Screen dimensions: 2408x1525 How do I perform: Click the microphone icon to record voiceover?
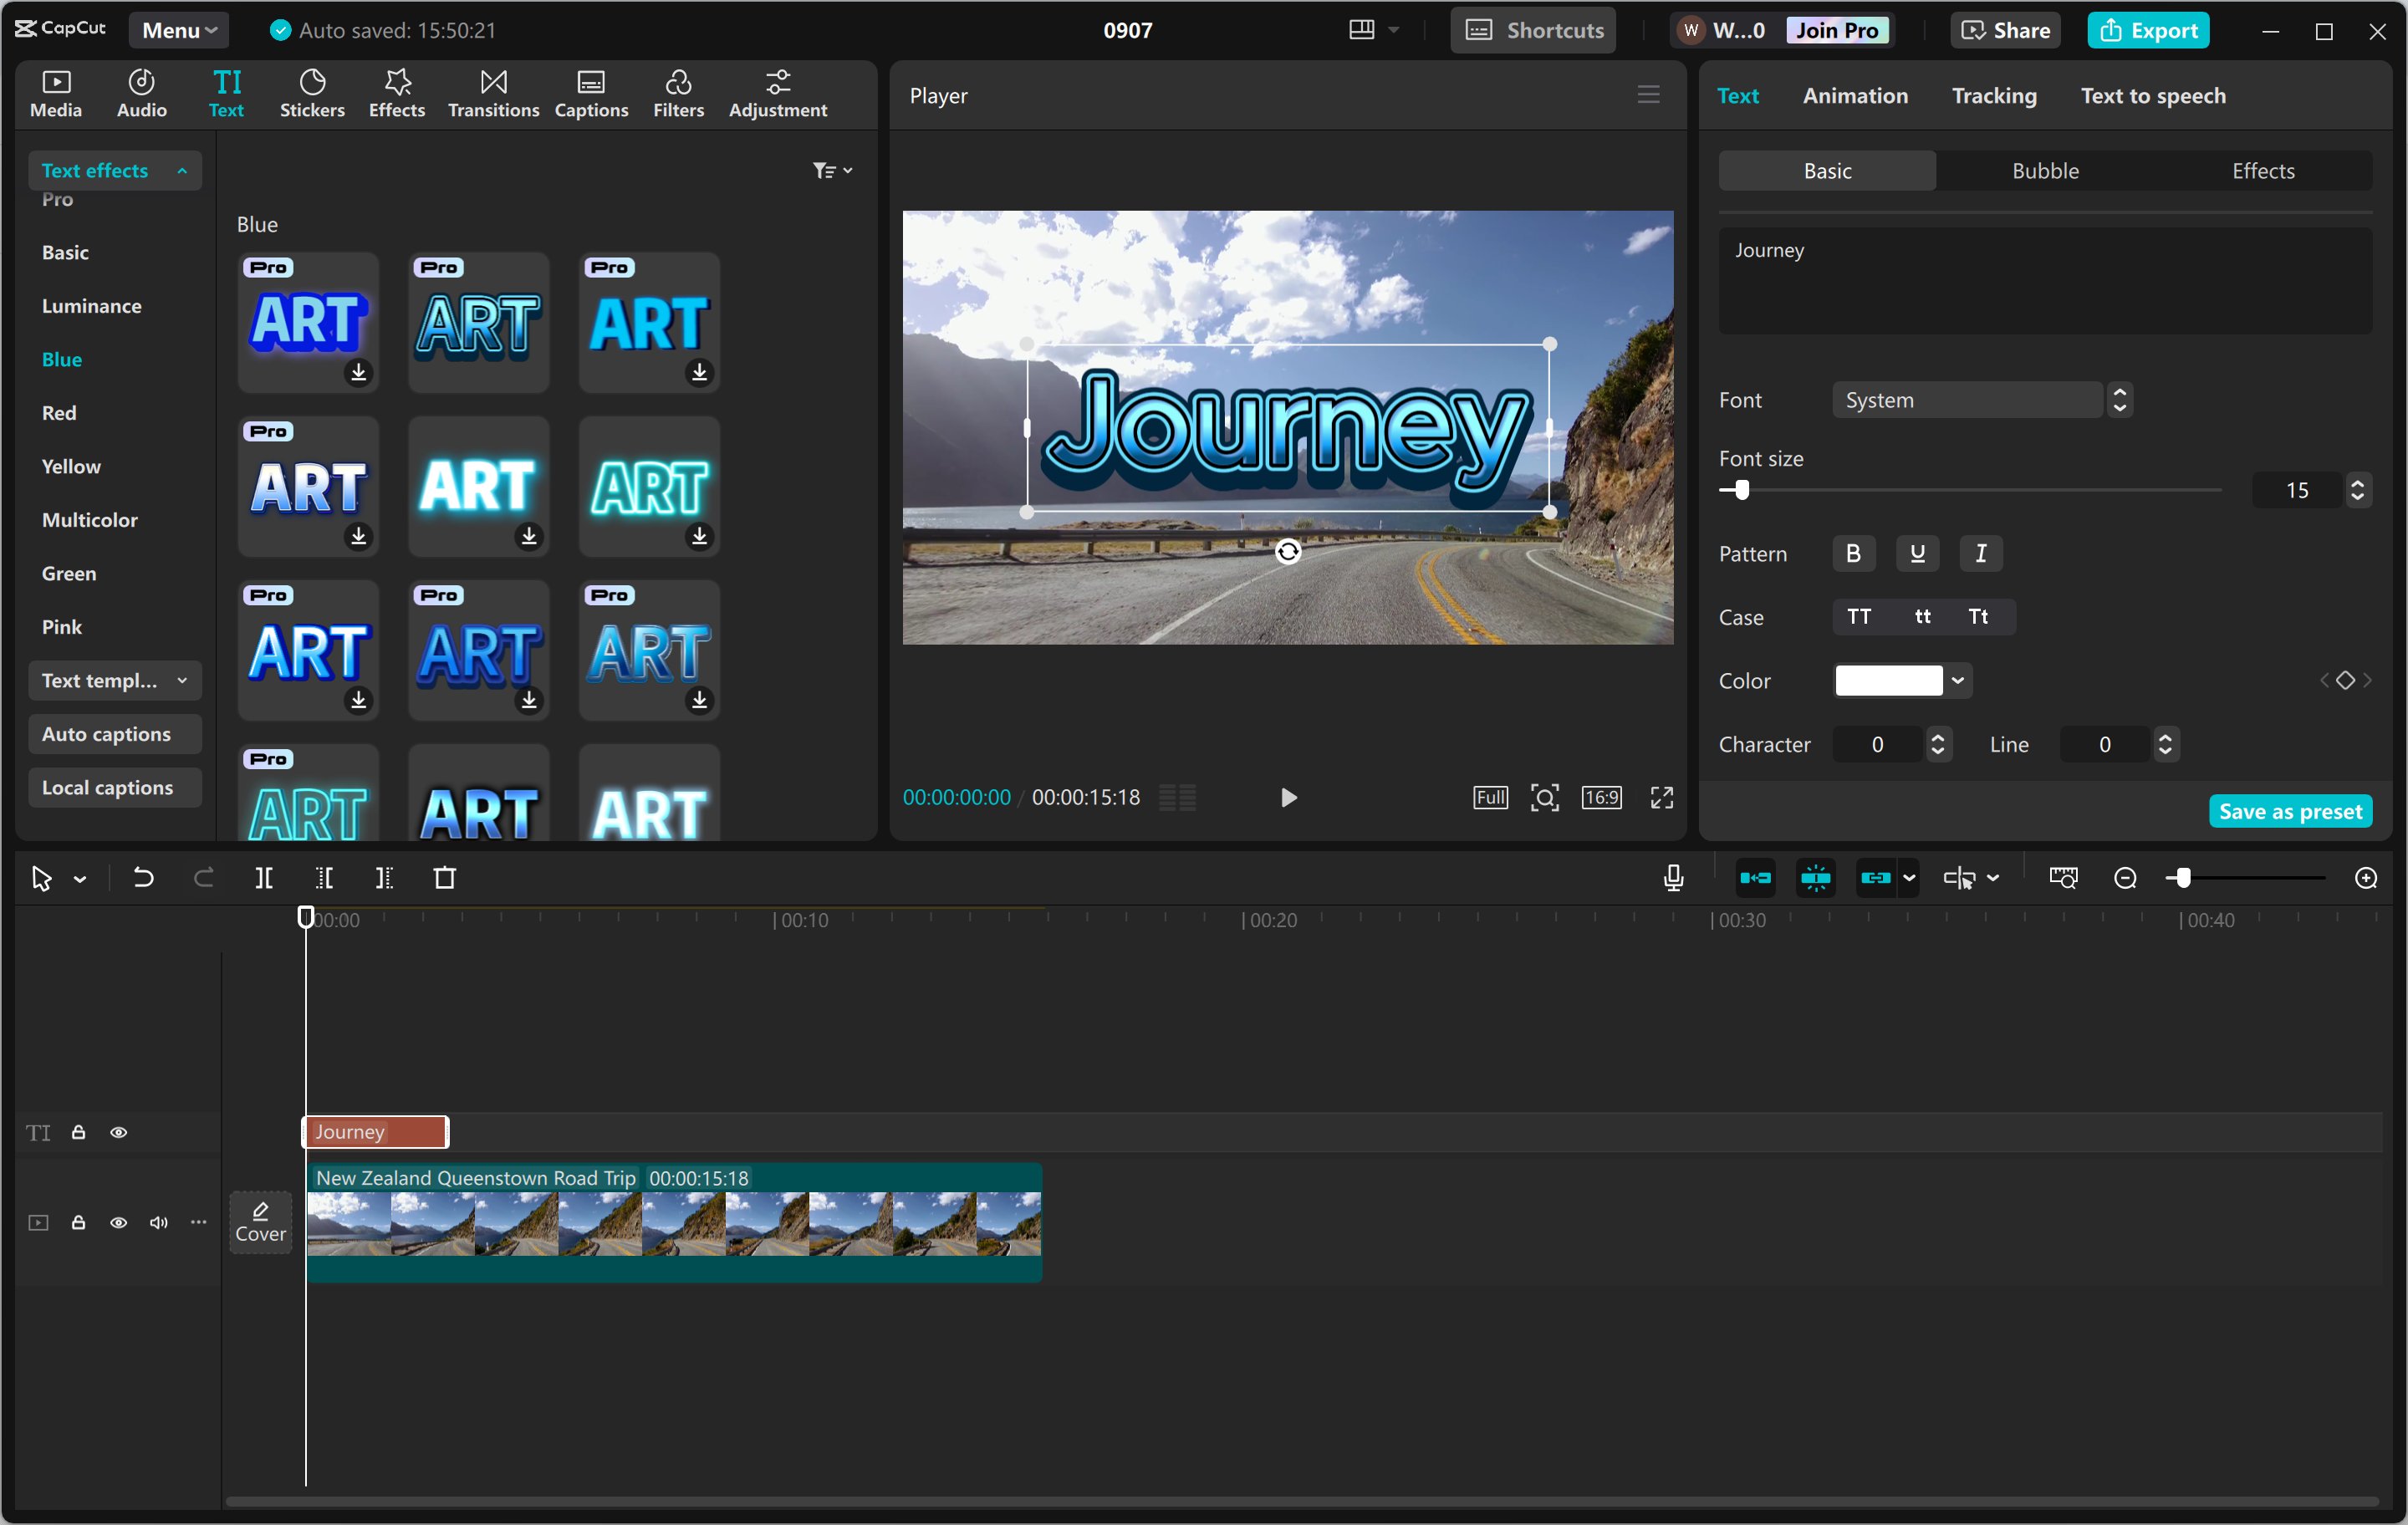tap(1672, 878)
